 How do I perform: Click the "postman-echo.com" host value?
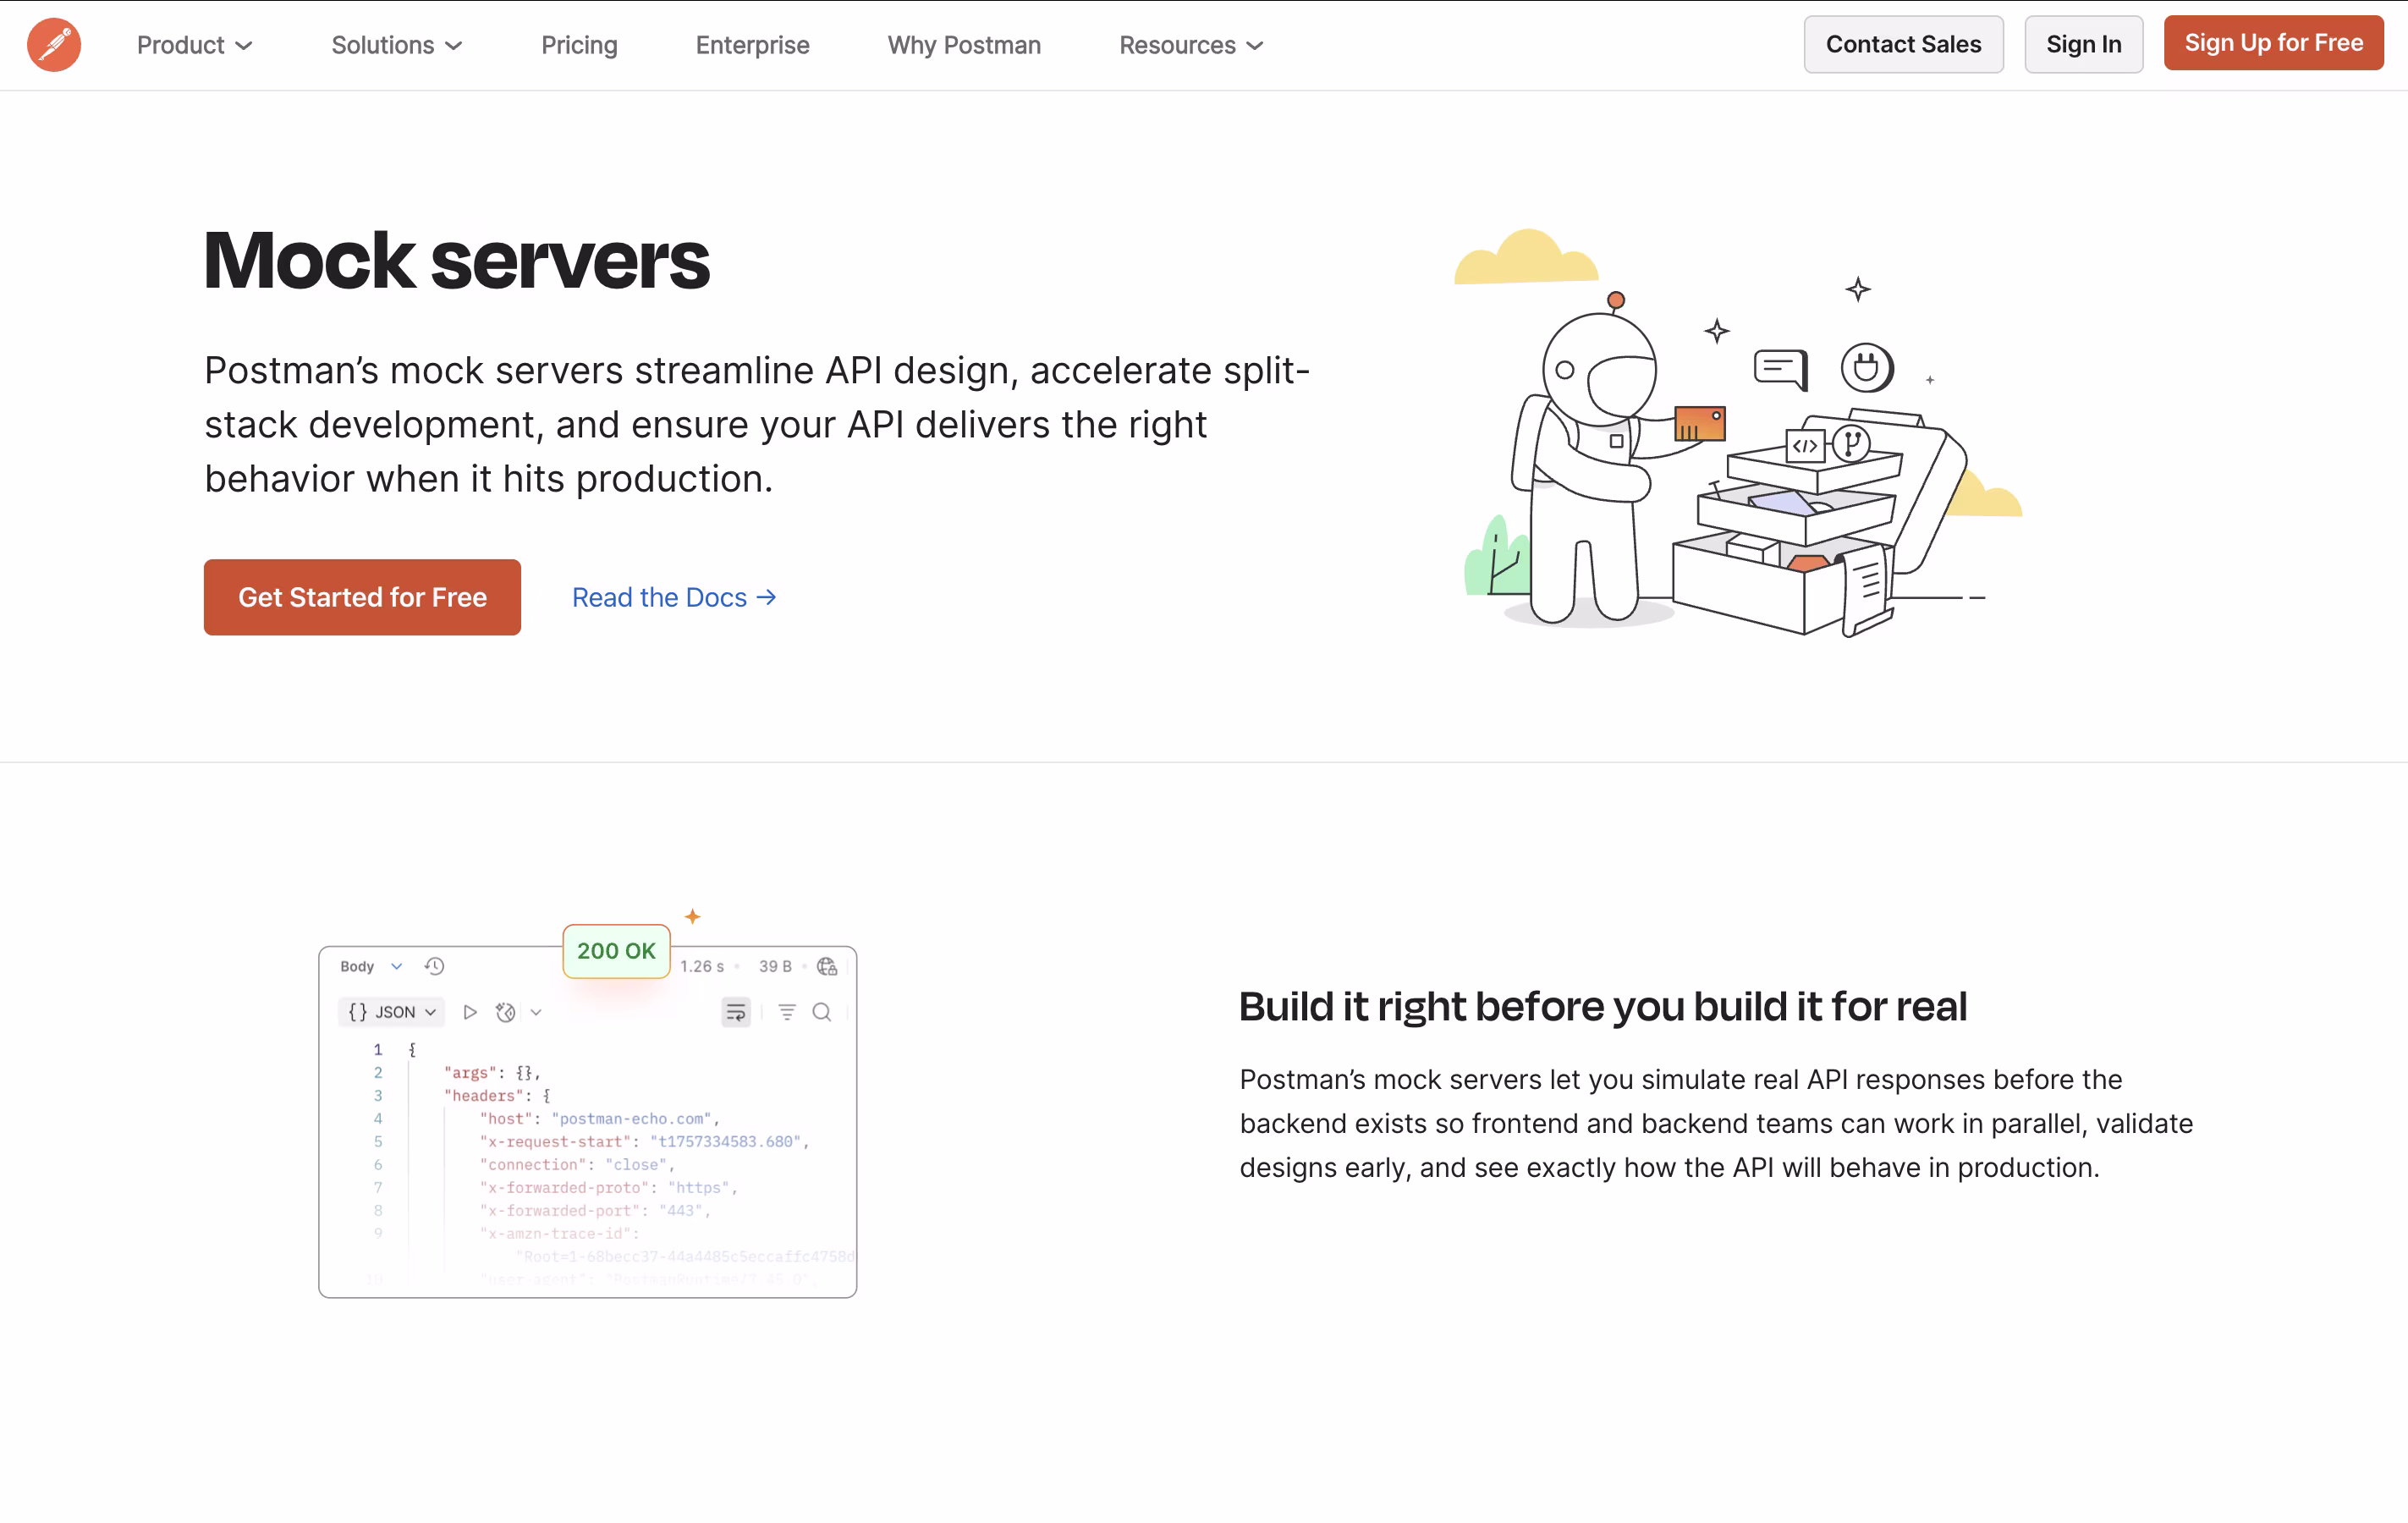tap(630, 1118)
